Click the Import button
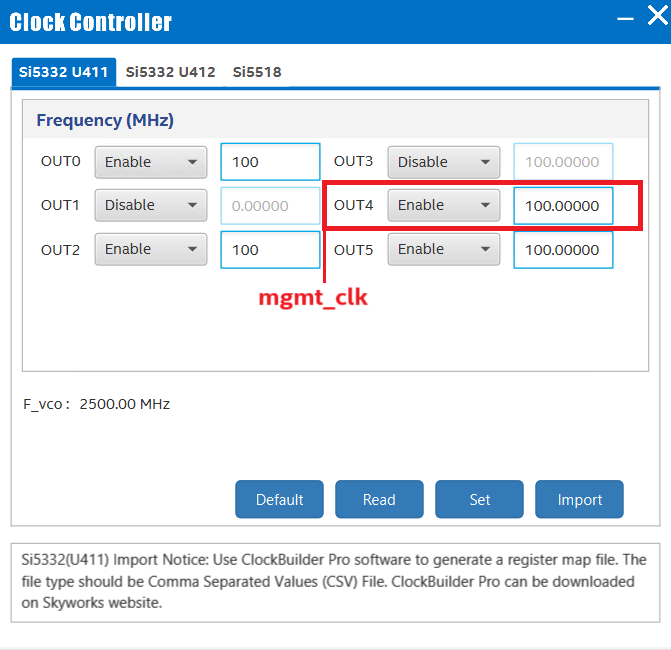Image resolution: width=671 pixels, height=650 pixels. tap(579, 499)
